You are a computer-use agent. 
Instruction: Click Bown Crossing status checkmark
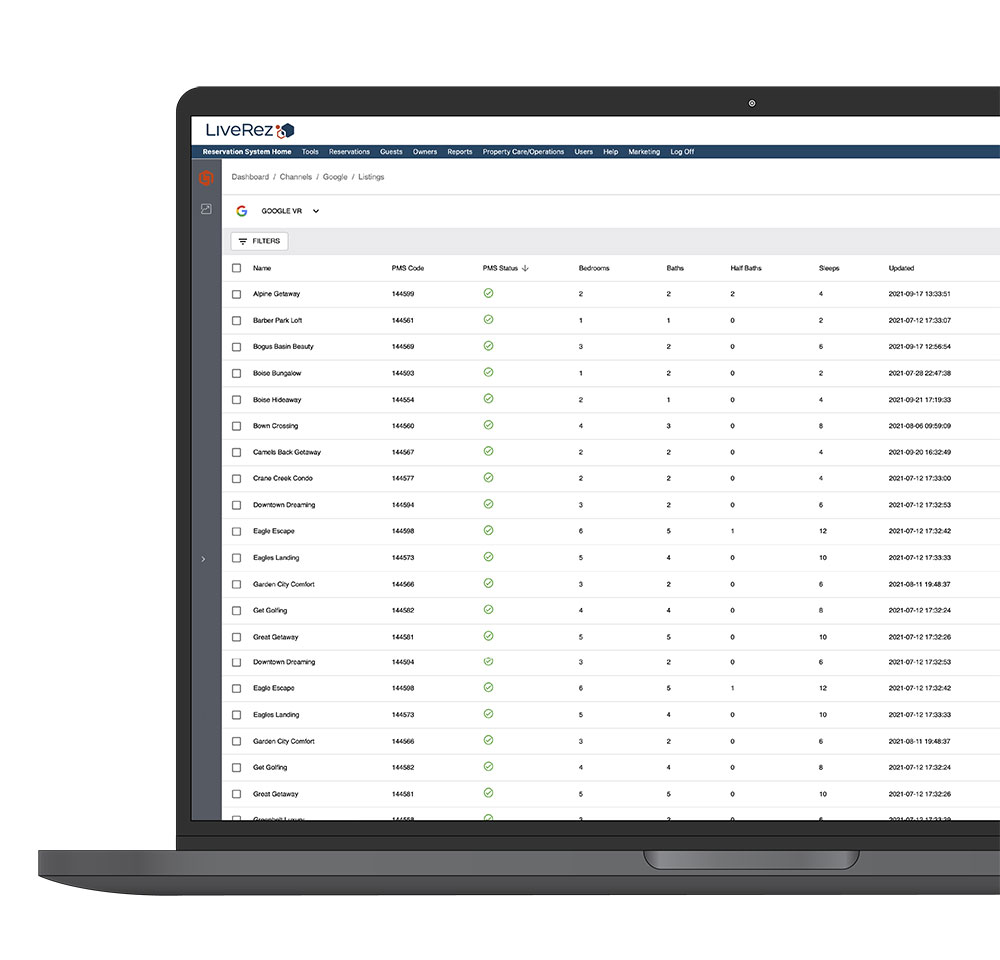point(489,425)
